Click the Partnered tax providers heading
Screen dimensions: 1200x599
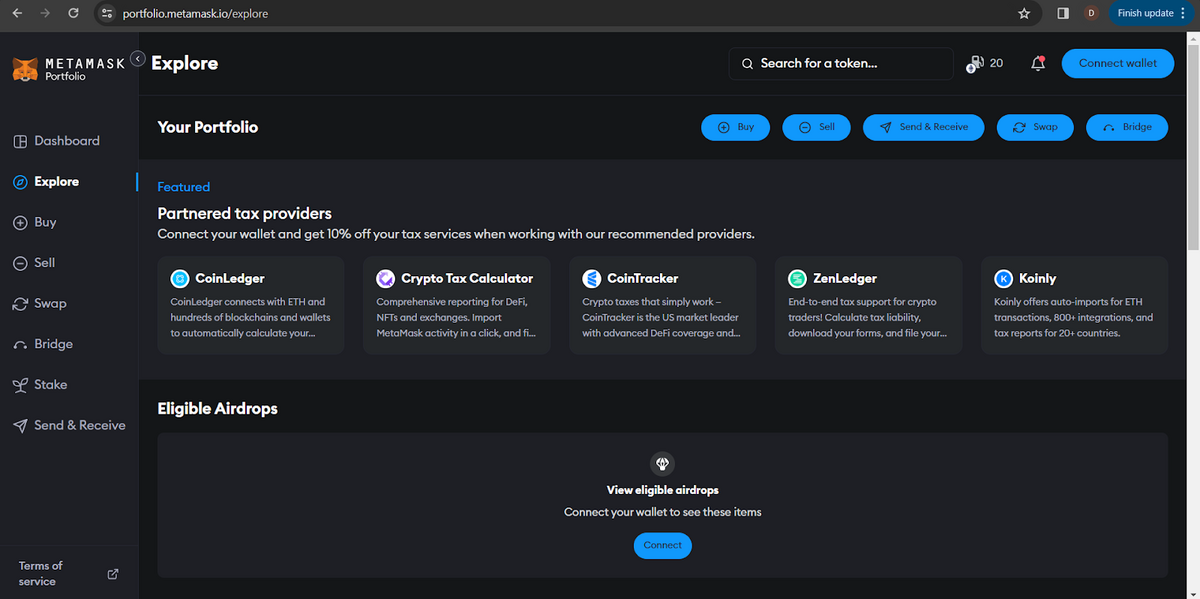pos(245,213)
